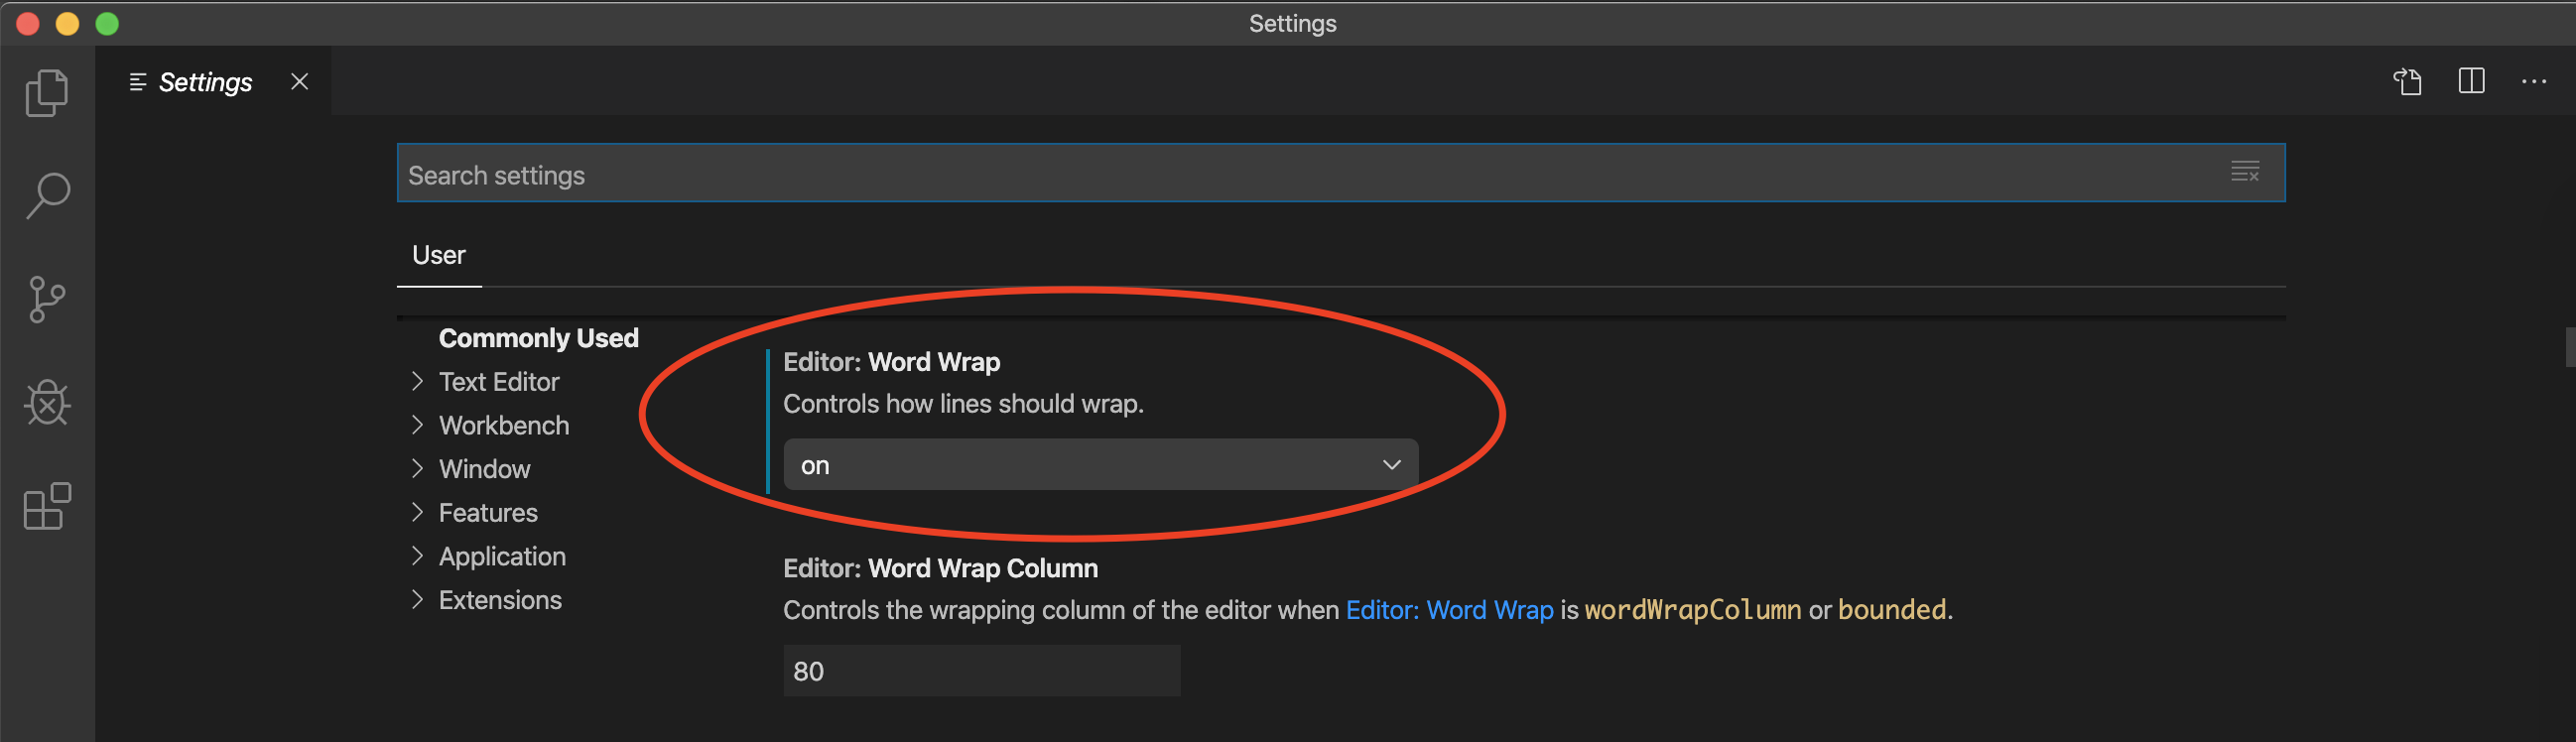The width and height of the screenshot is (2576, 742).
Task: Click the Editor: Word Wrap setting title
Action: tap(891, 362)
